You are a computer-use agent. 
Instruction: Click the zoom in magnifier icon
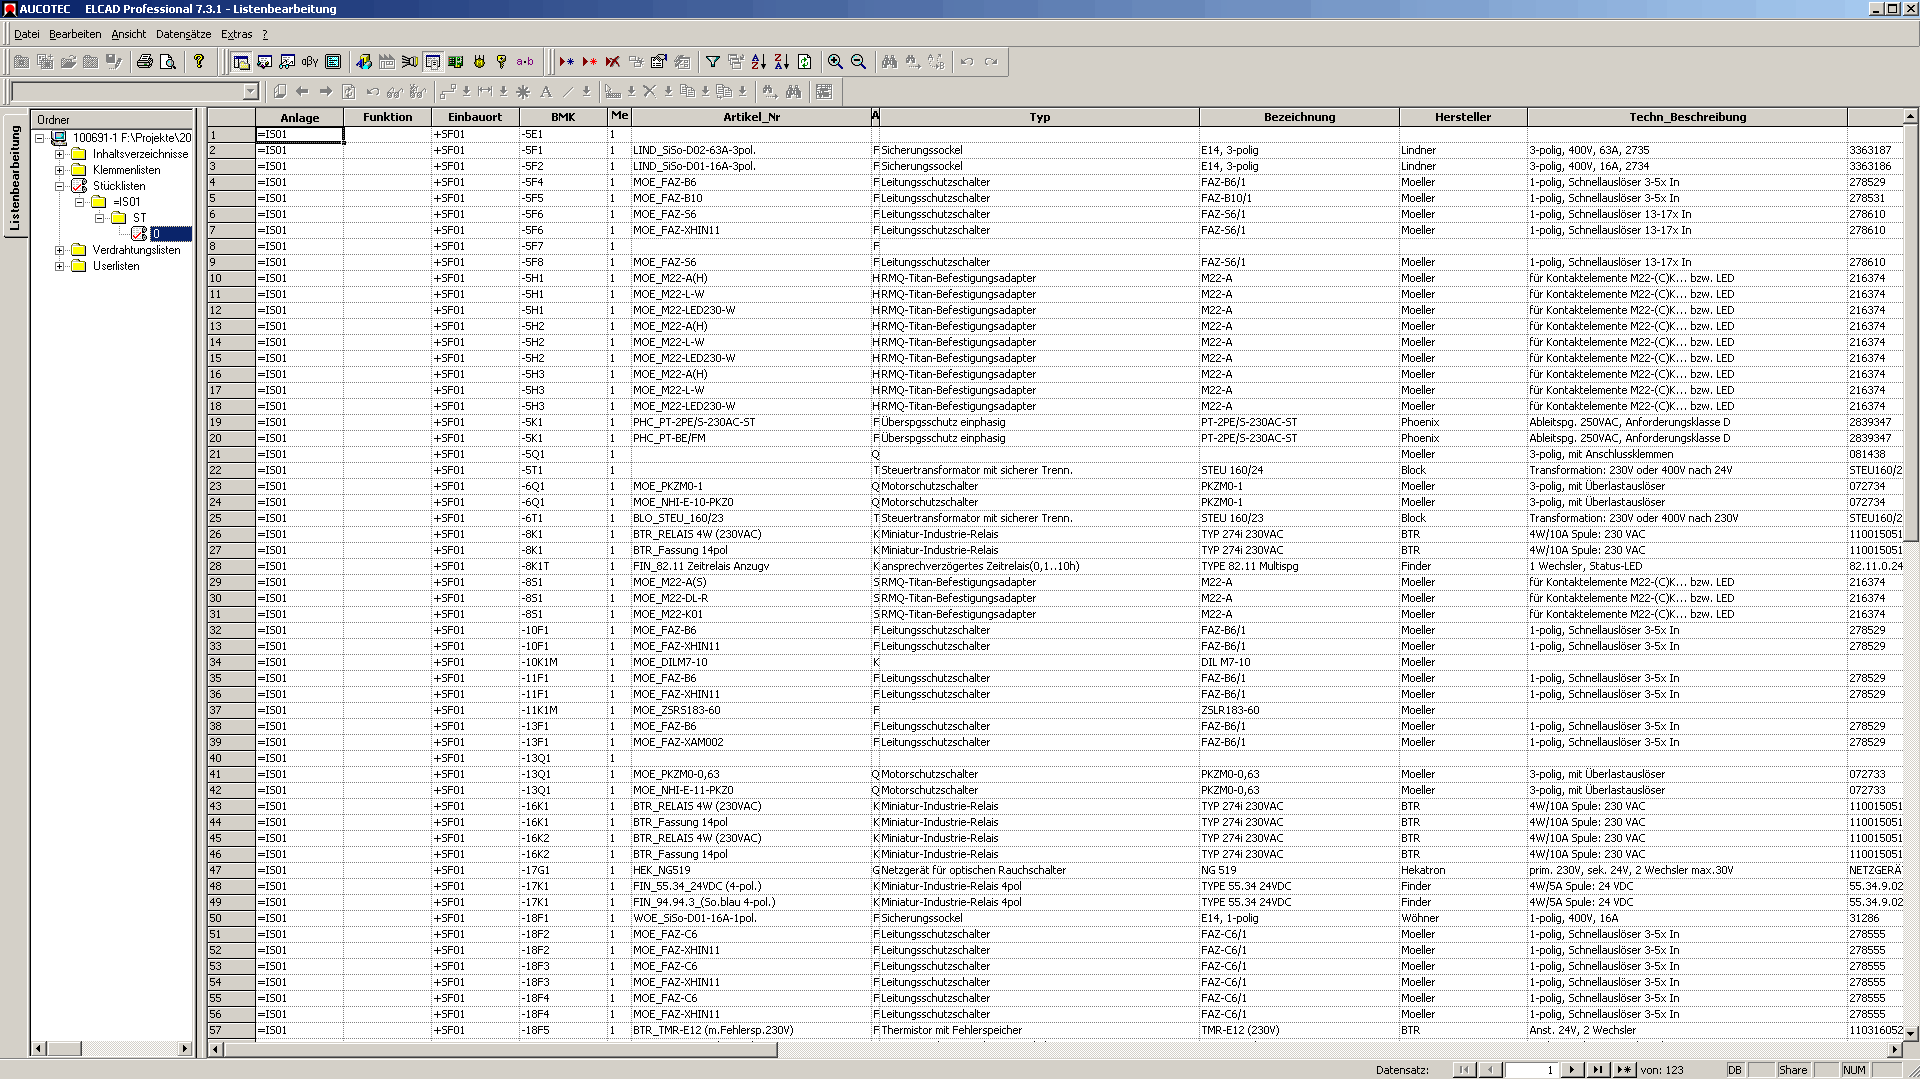click(836, 62)
